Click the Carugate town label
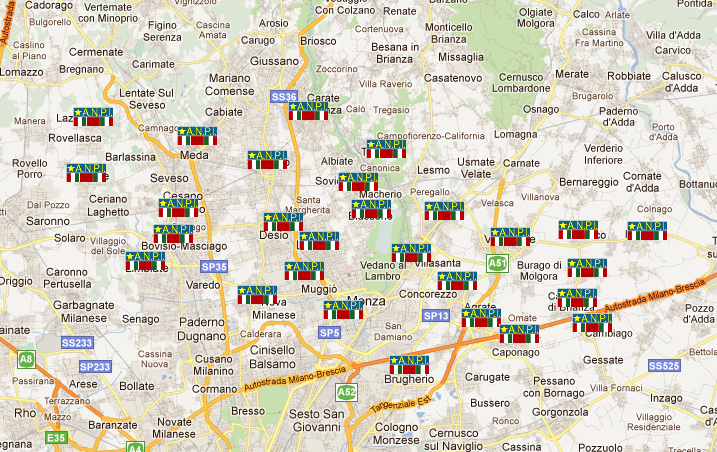 pyautogui.click(x=487, y=377)
